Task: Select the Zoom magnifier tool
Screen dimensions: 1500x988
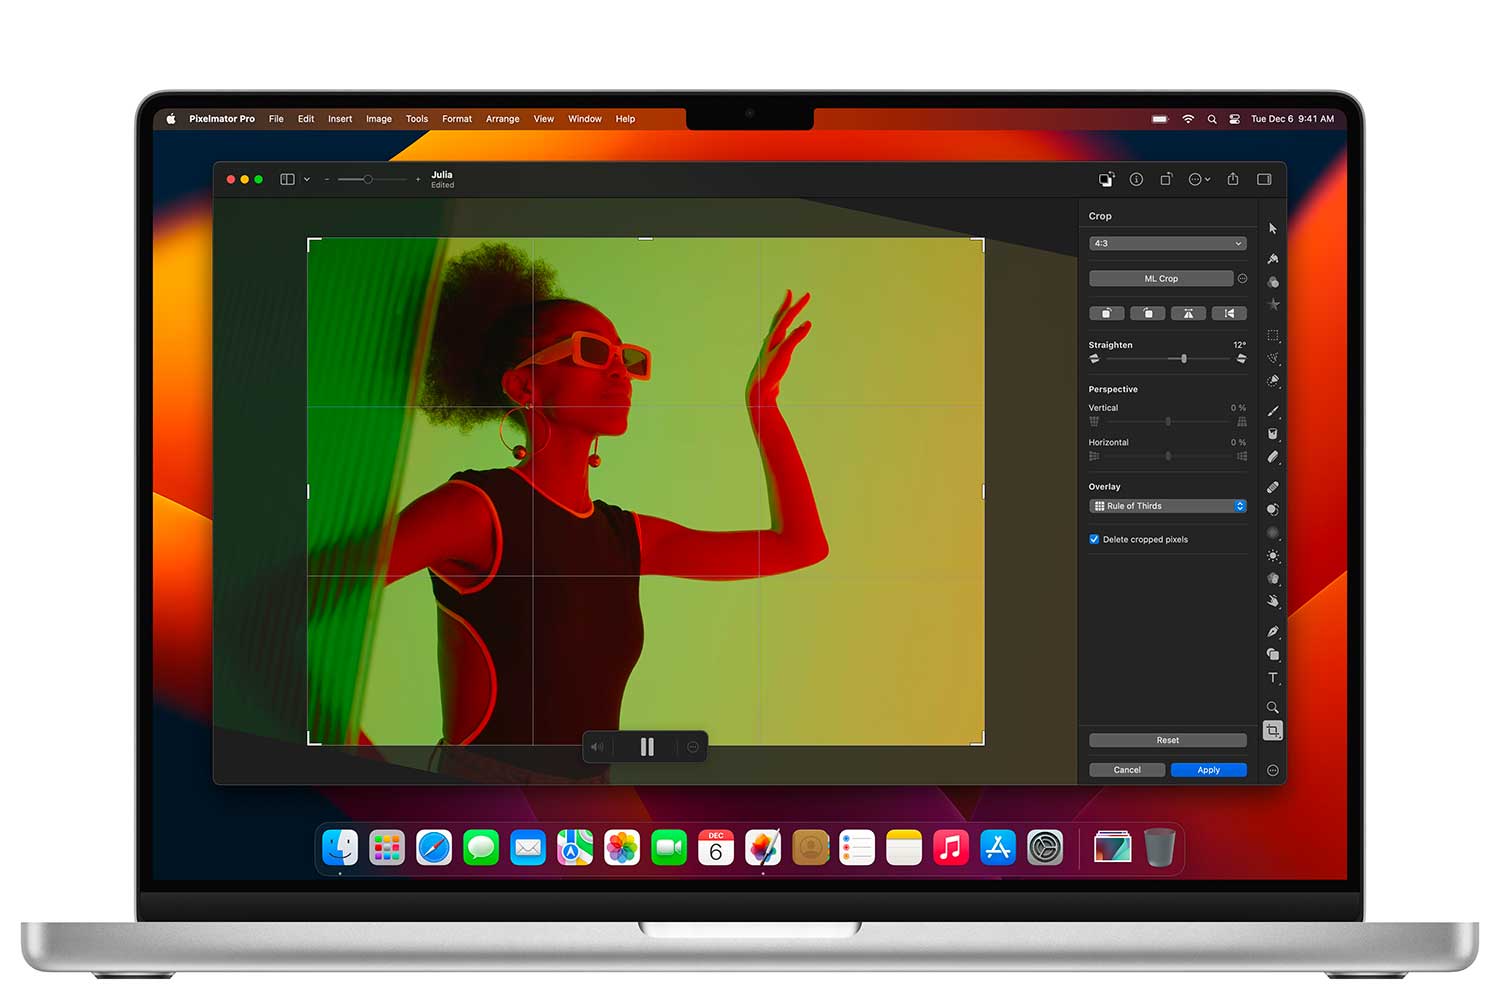Action: [x=1272, y=707]
